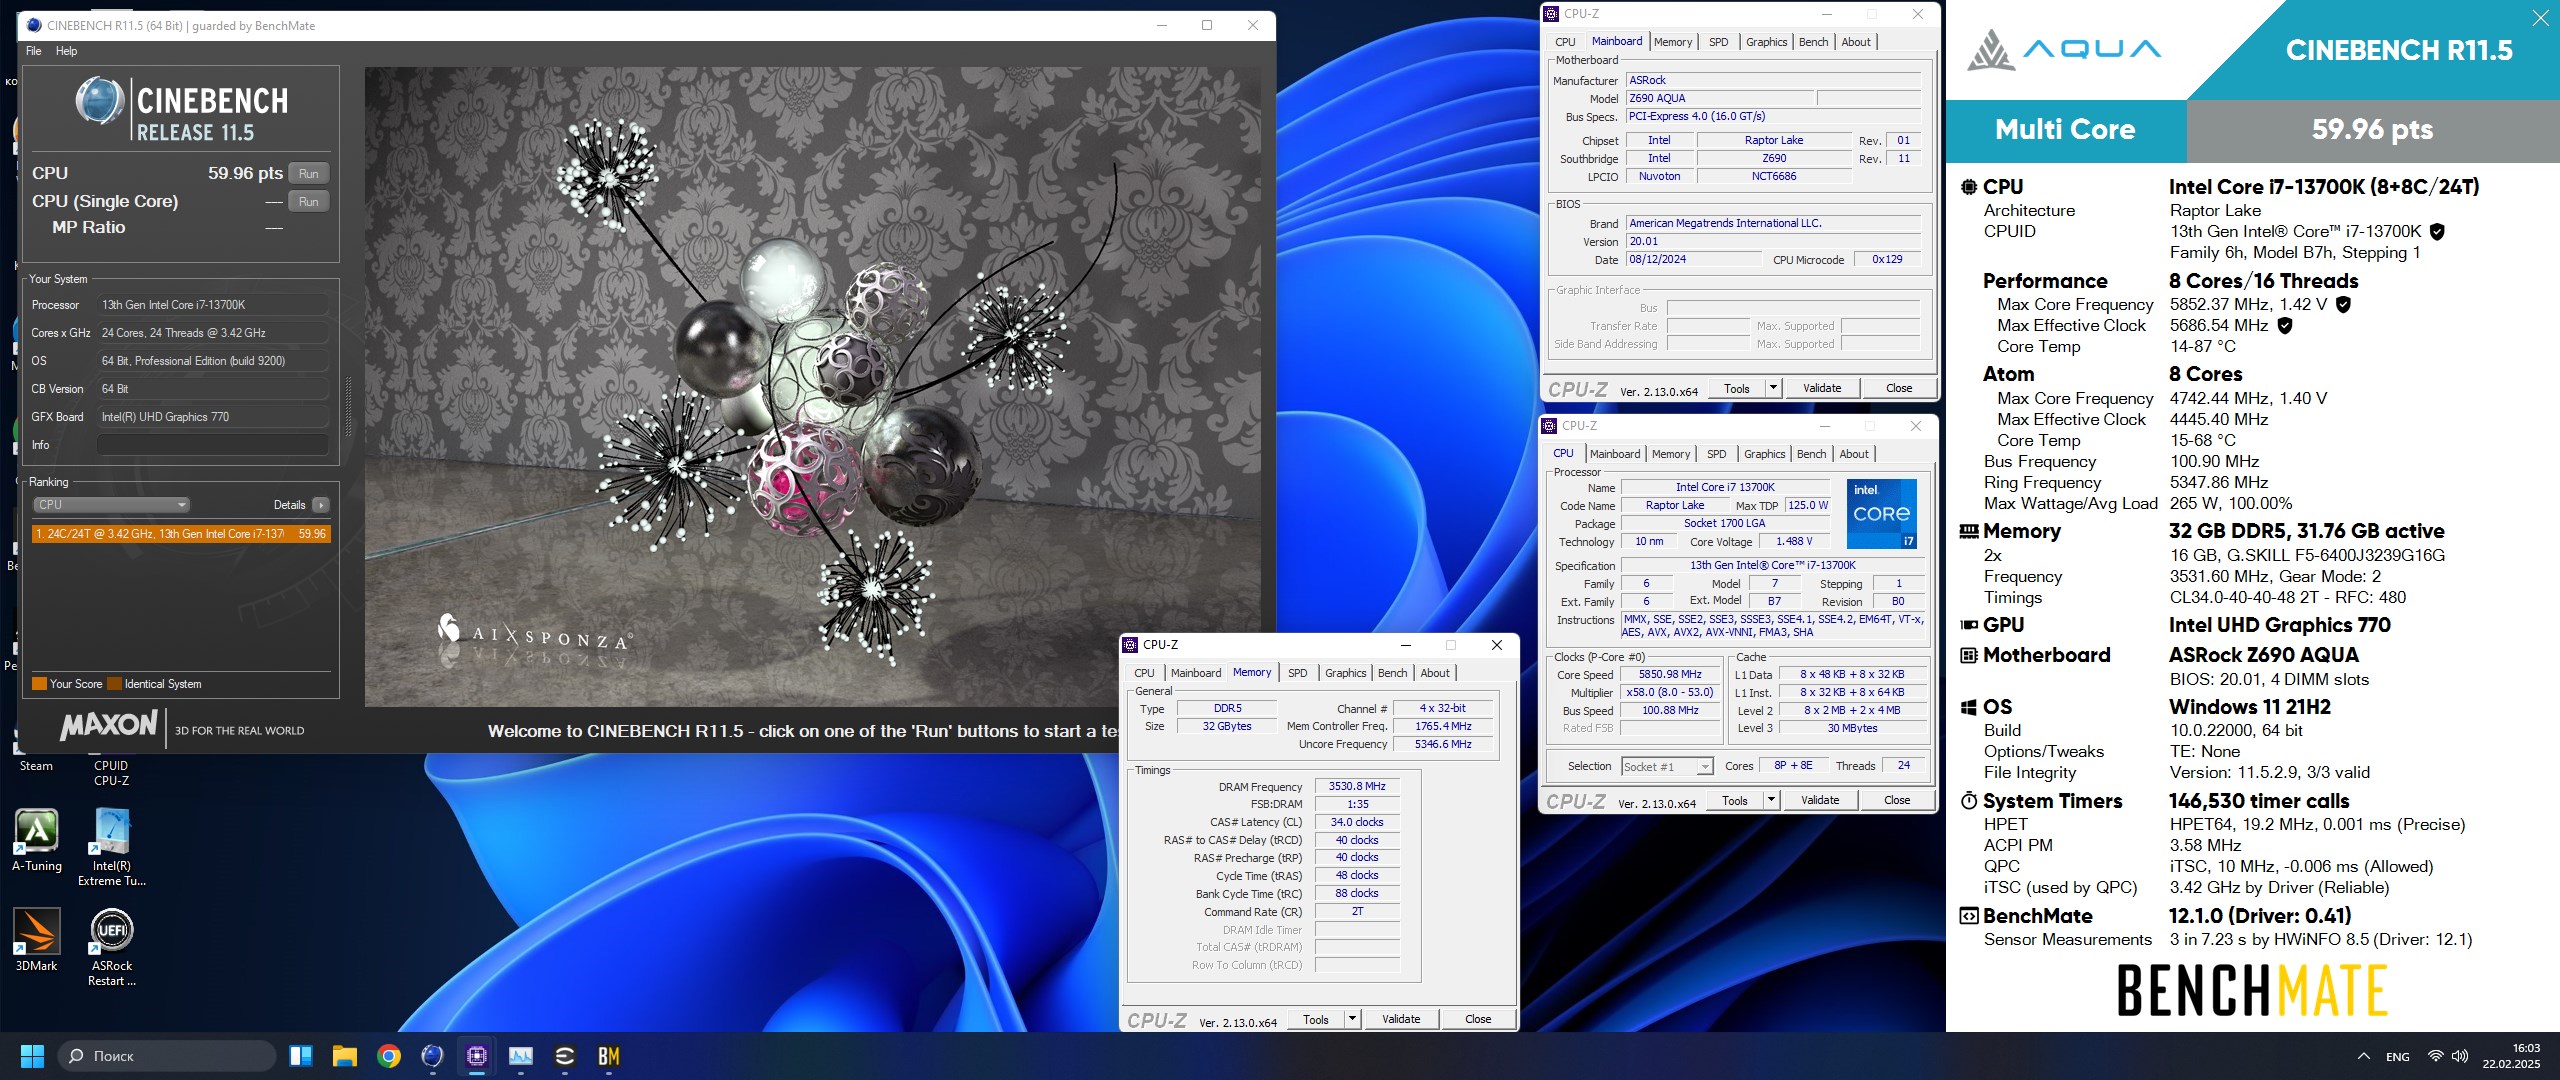The height and width of the screenshot is (1080, 2560).
Task: Open Socket #1 selection dropdown
Action: (1667, 767)
